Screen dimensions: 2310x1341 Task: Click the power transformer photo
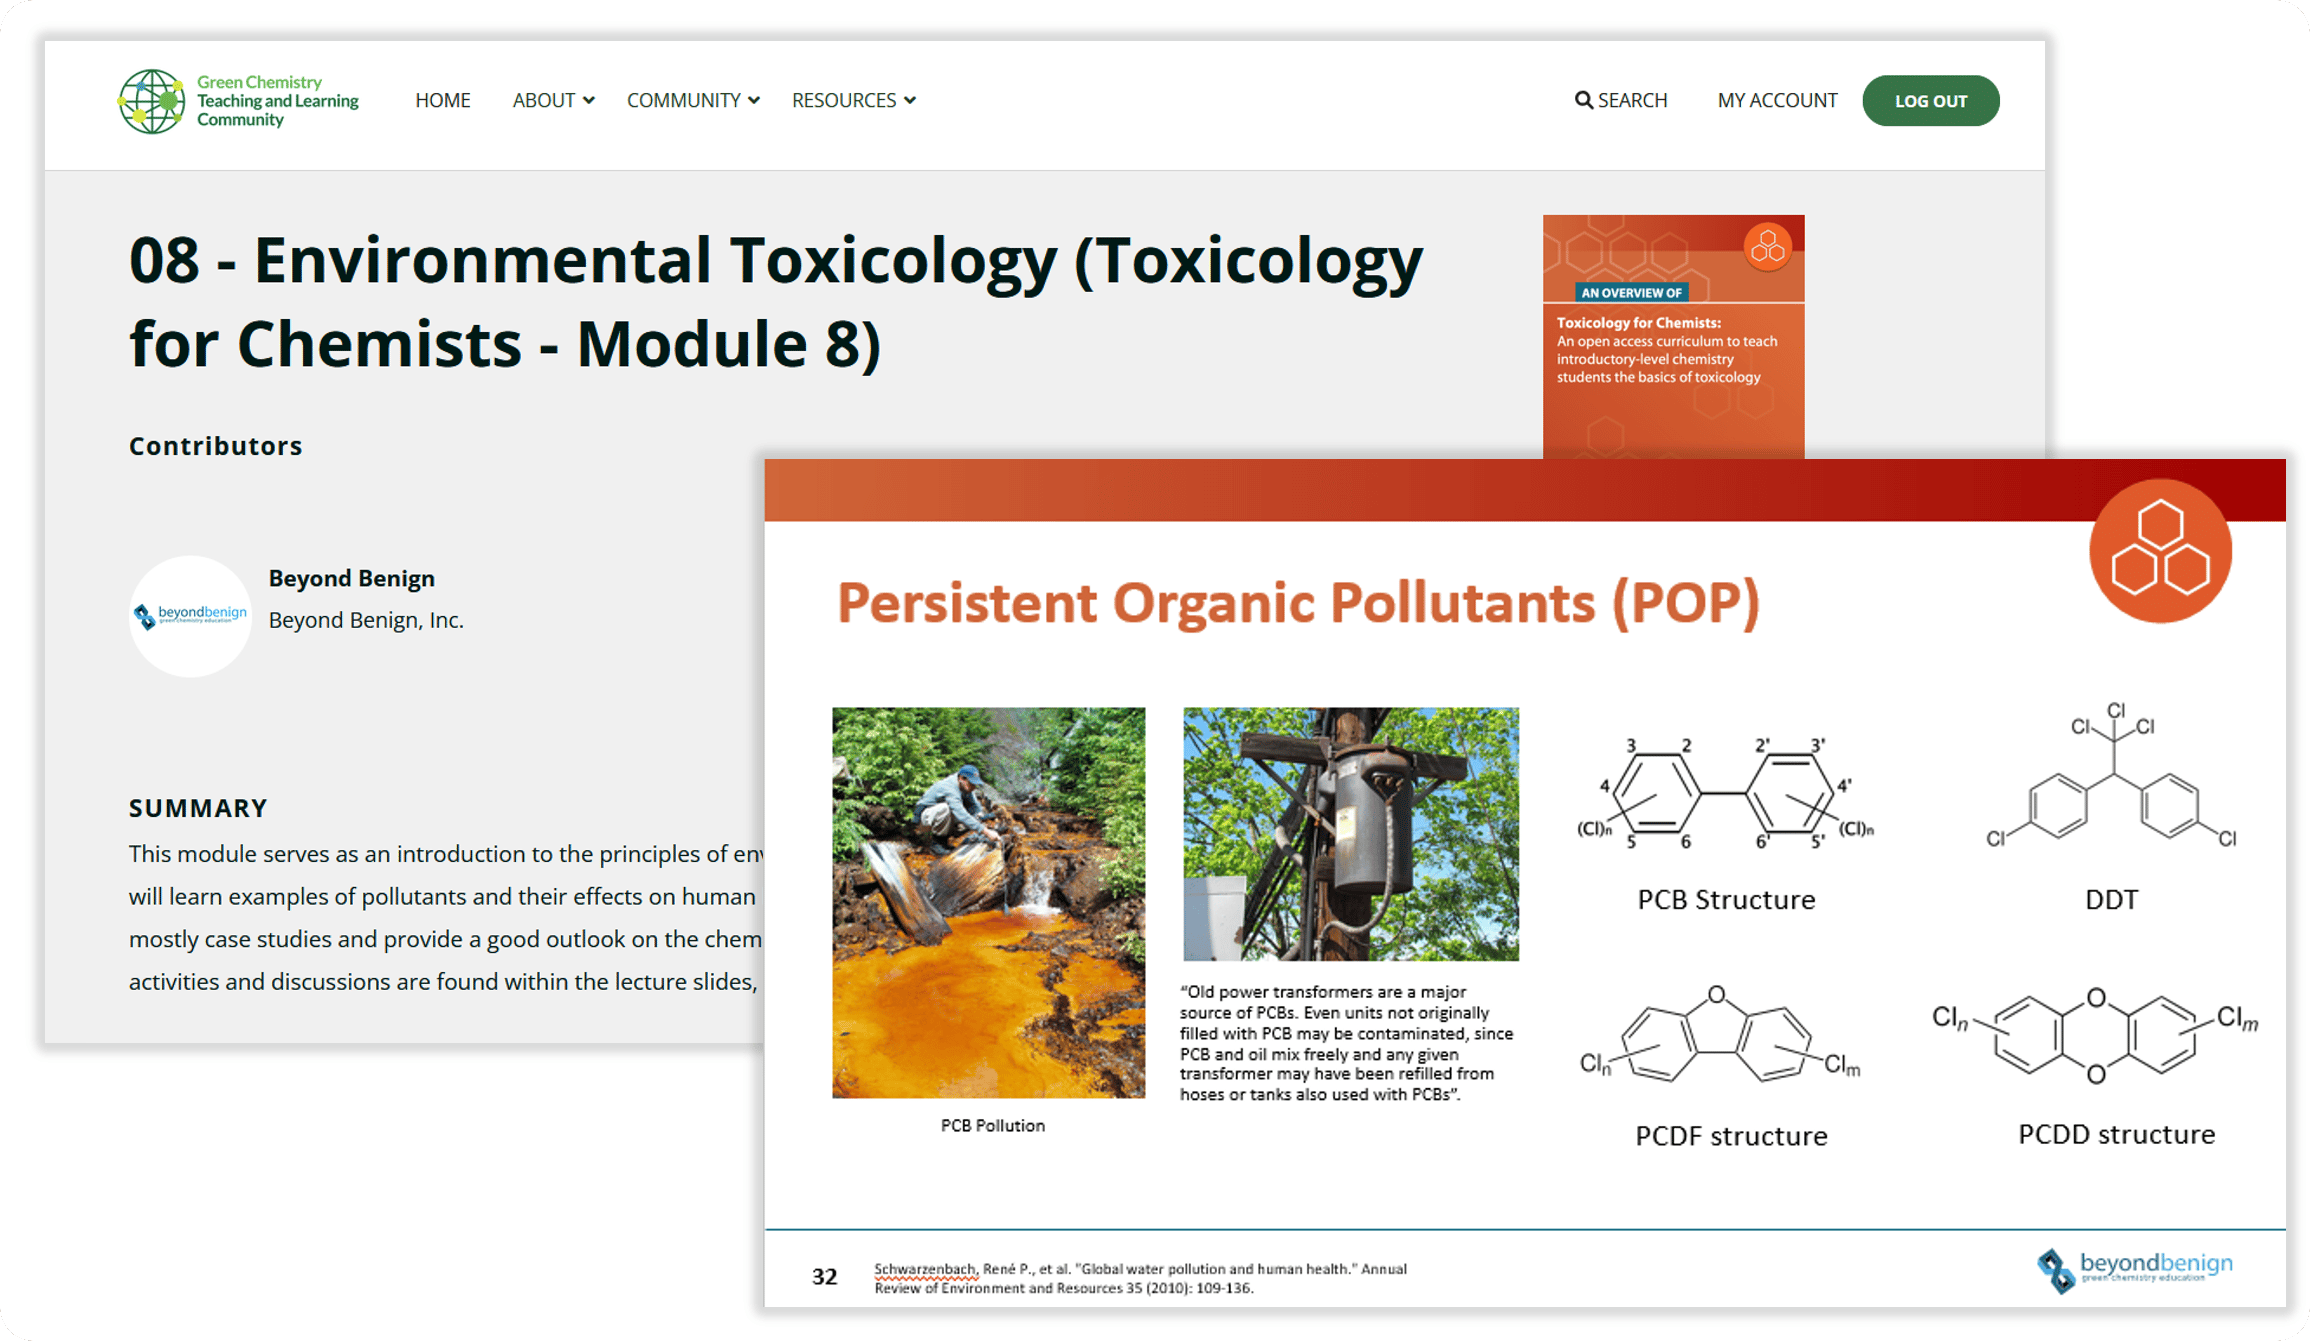[x=1350, y=834]
